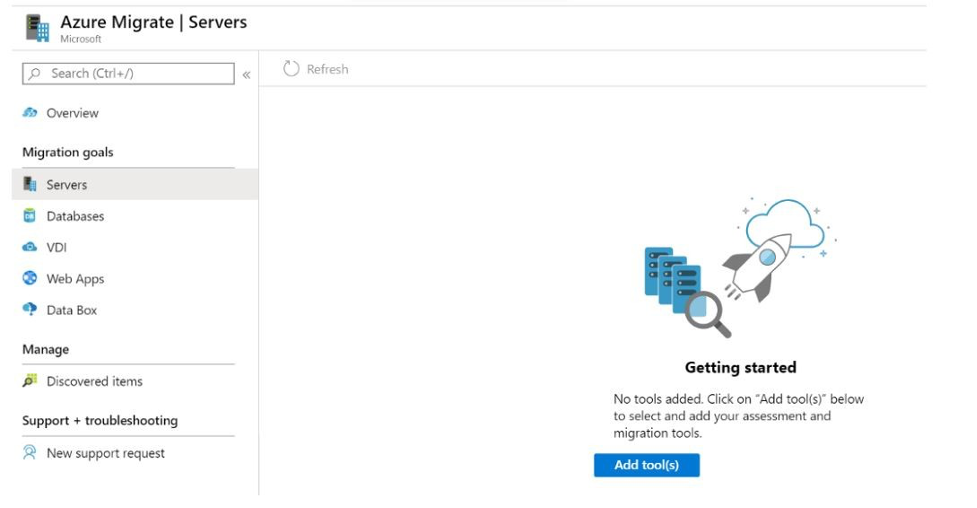Click the Refresh toolbar label
The width and height of the screenshot is (977, 508).
pos(327,69)
